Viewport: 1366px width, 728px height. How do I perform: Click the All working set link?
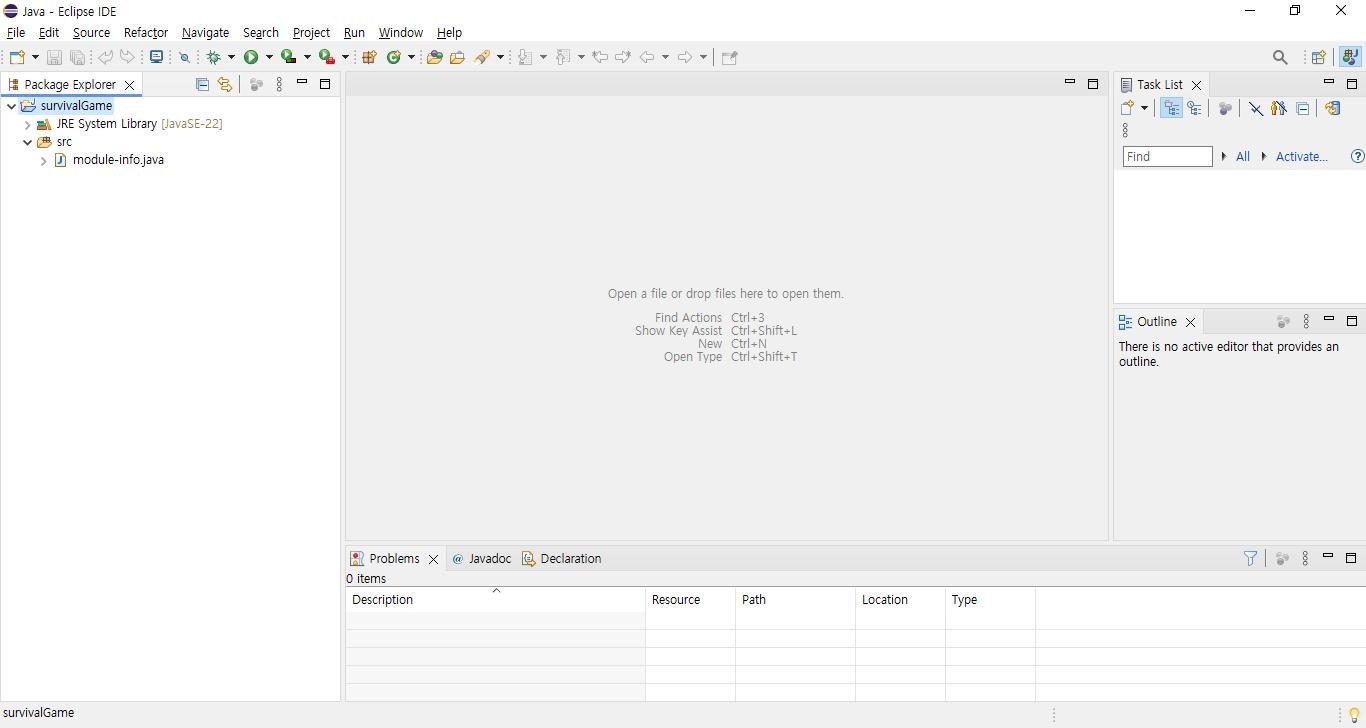point(1242,157)
